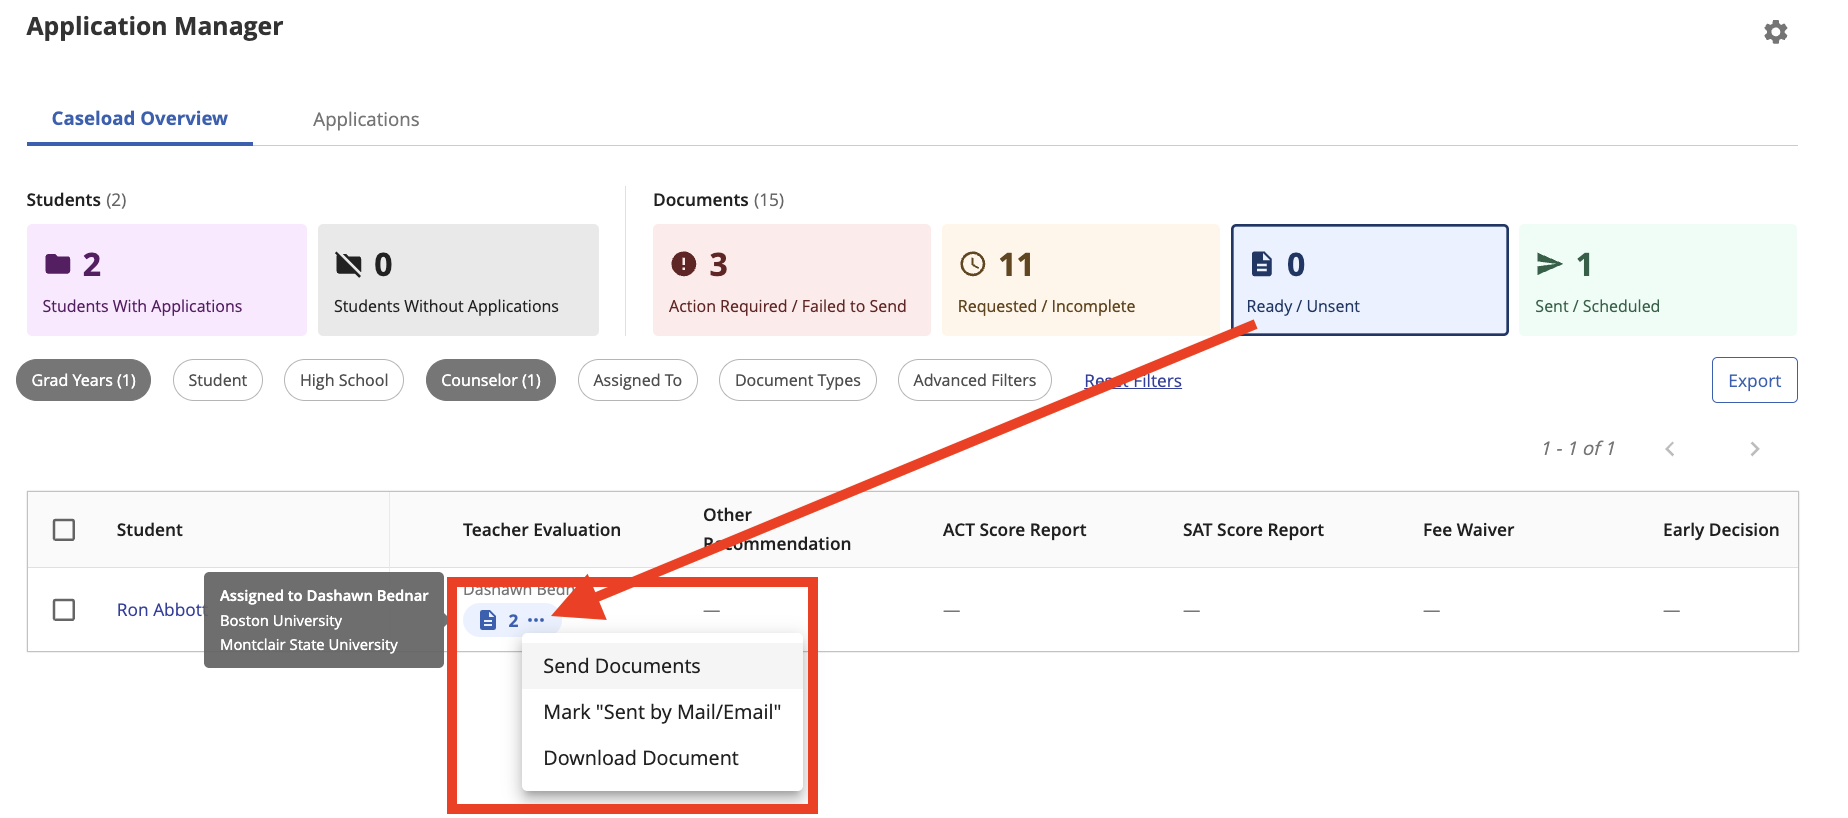The height and width of the screenshot is (818, 1848).
Task: Open the Document Types filter
Action: click(798, 380)
